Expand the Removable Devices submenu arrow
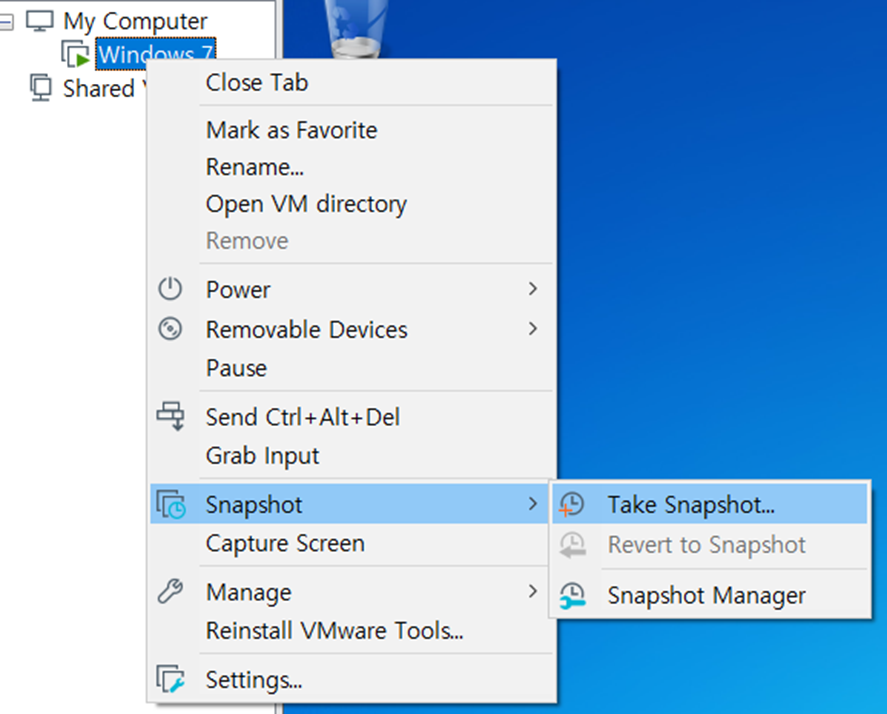 tap(532, 328)
